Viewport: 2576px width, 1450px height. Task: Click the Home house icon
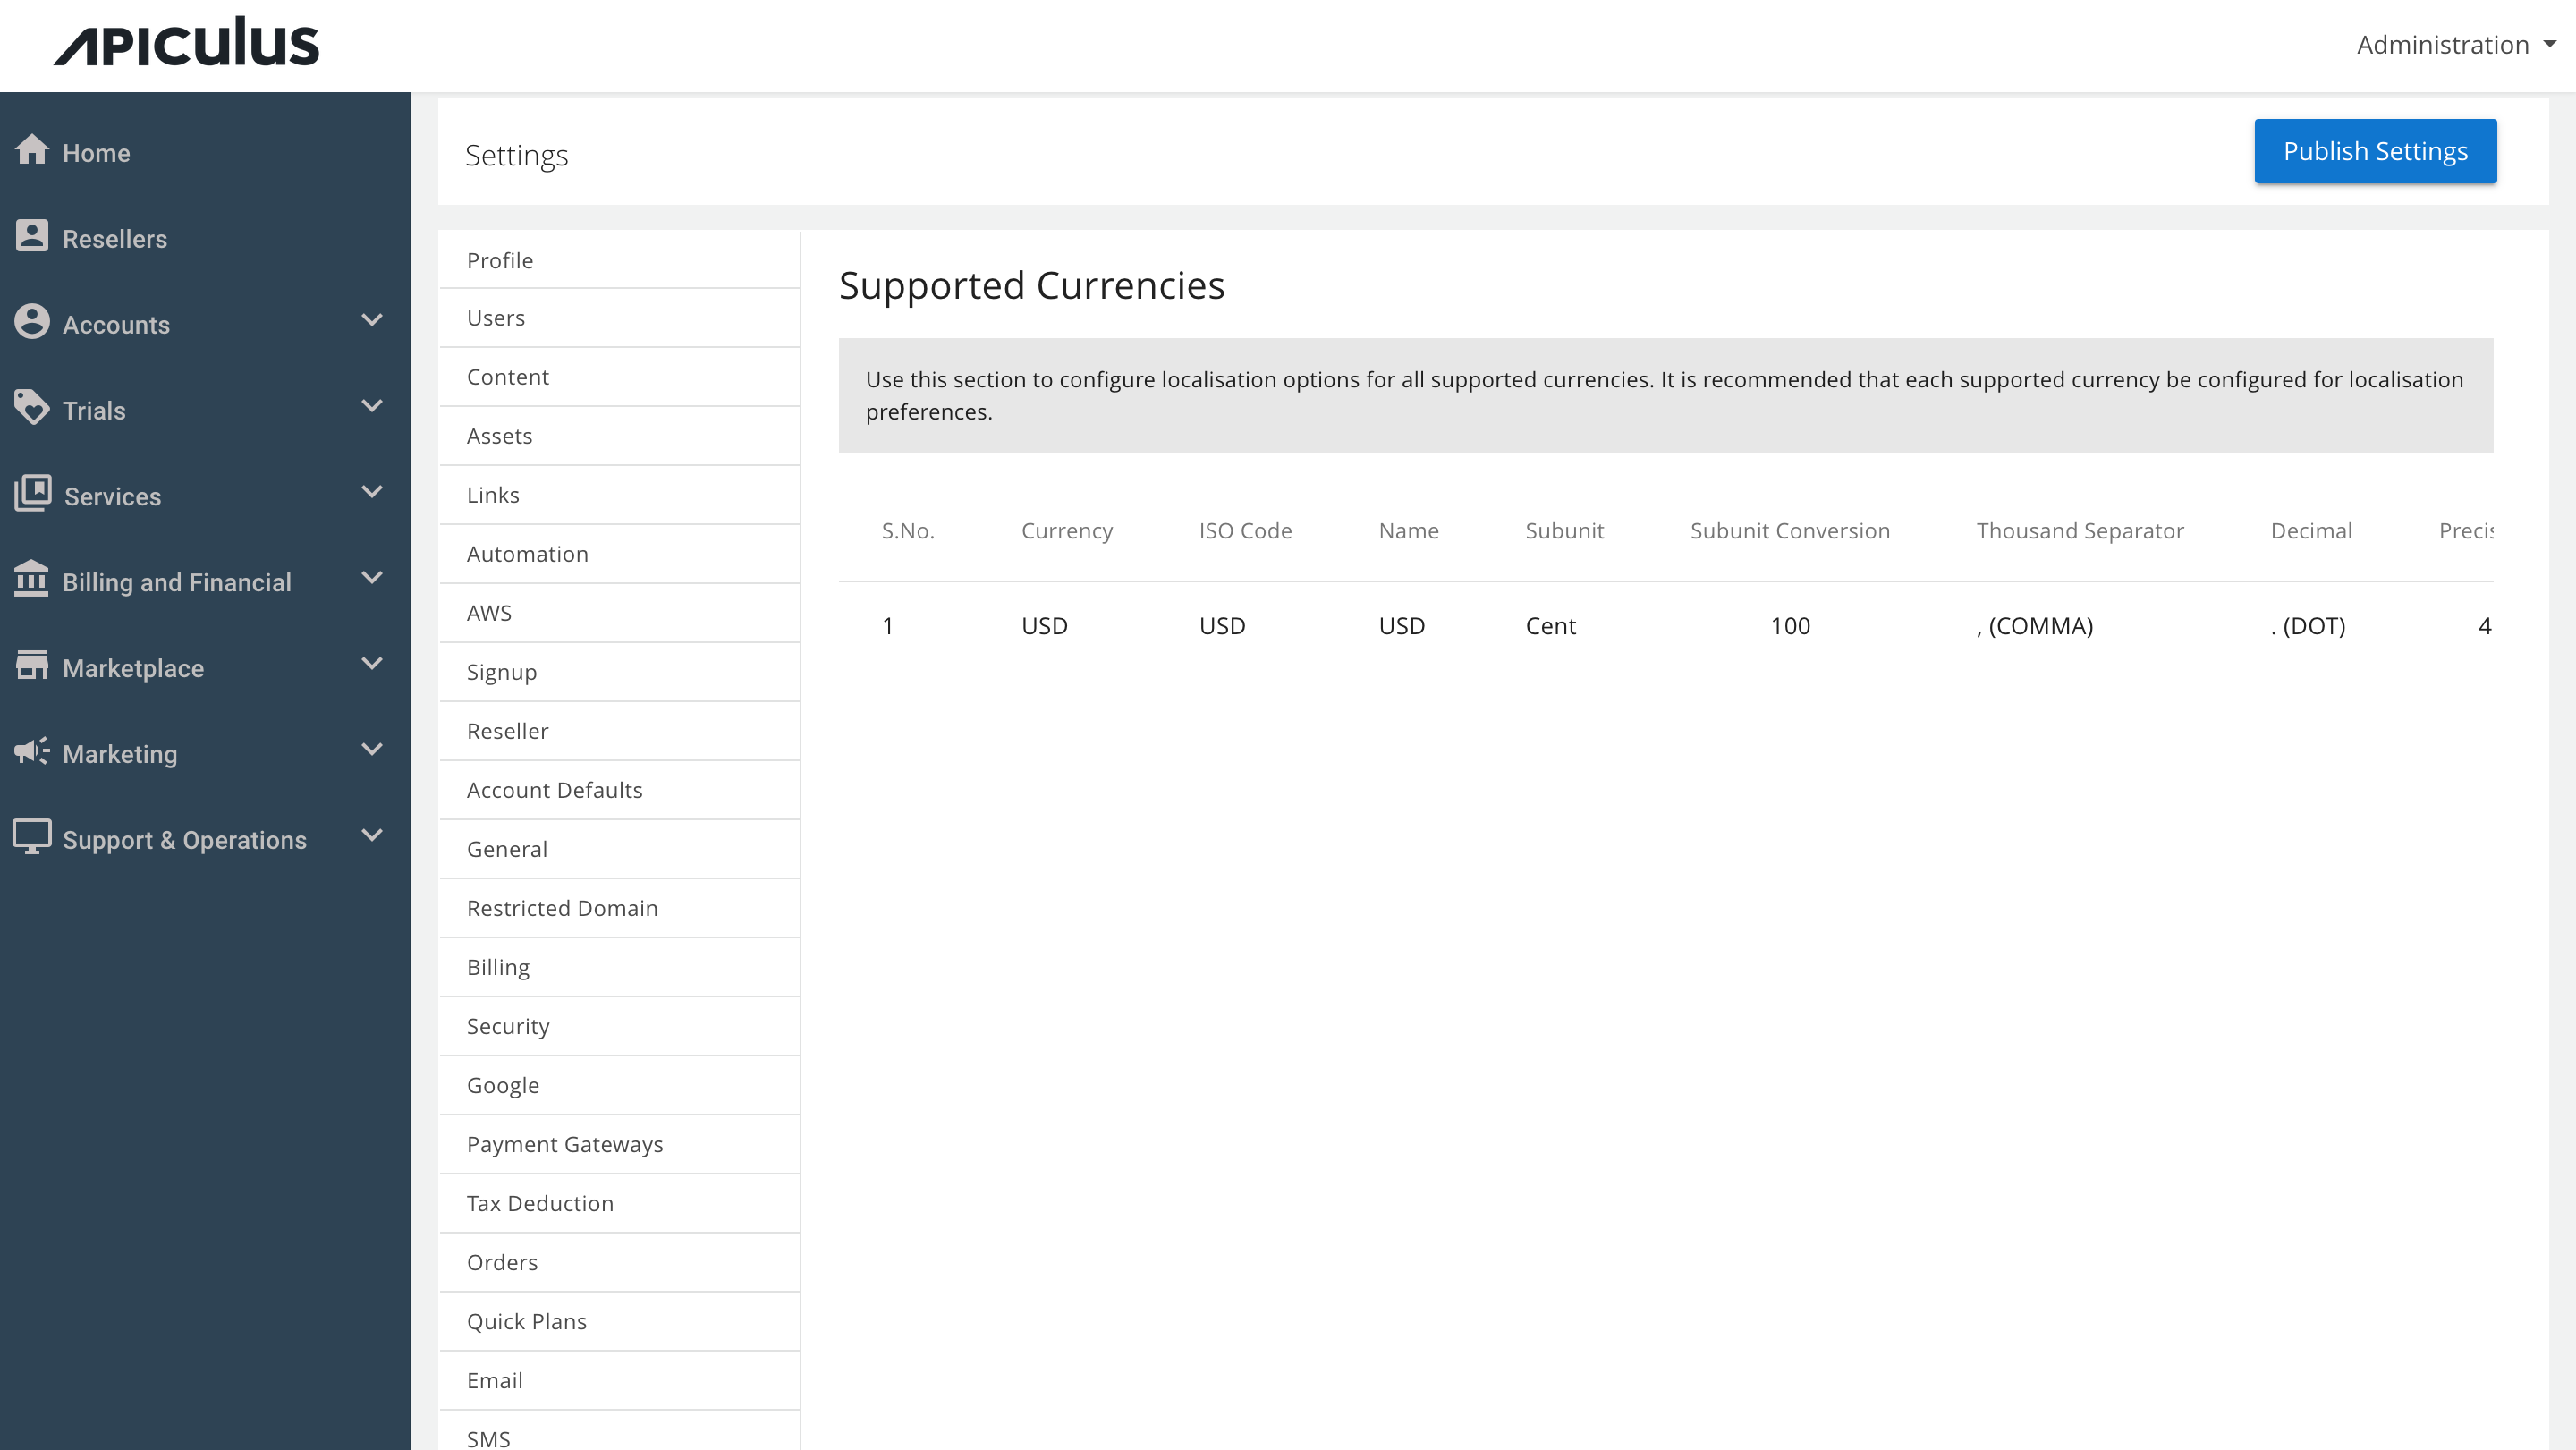32,150
